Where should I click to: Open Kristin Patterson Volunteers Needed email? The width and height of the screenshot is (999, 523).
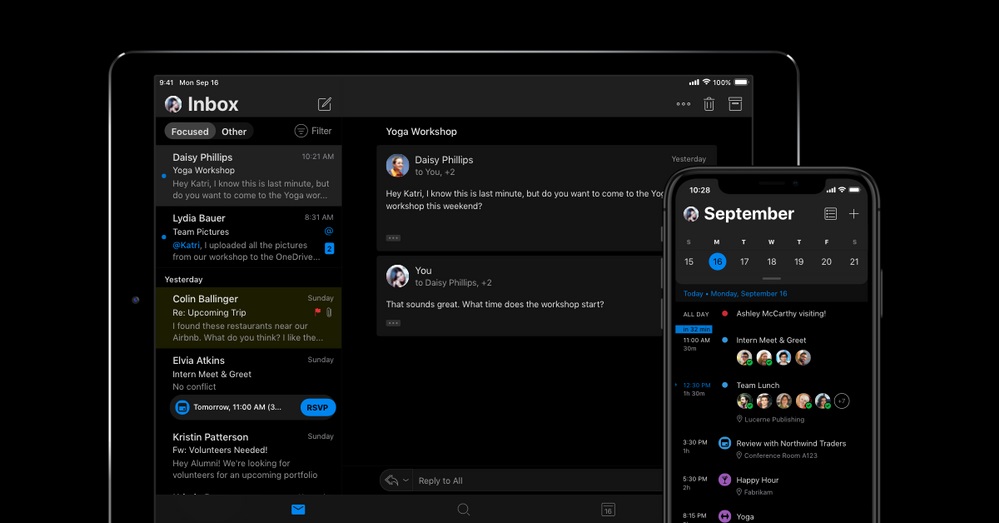coord(248,455)
